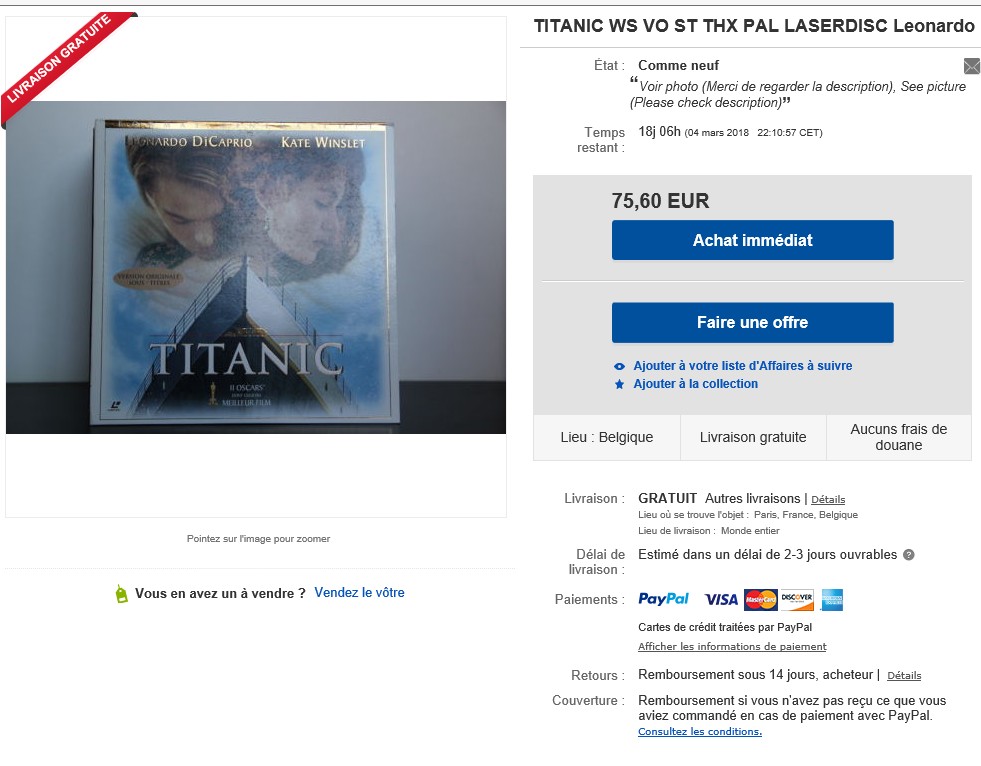
Task: Buy now with Achat immédiat button
Action: pyautogui.click(x=753, y=240)
